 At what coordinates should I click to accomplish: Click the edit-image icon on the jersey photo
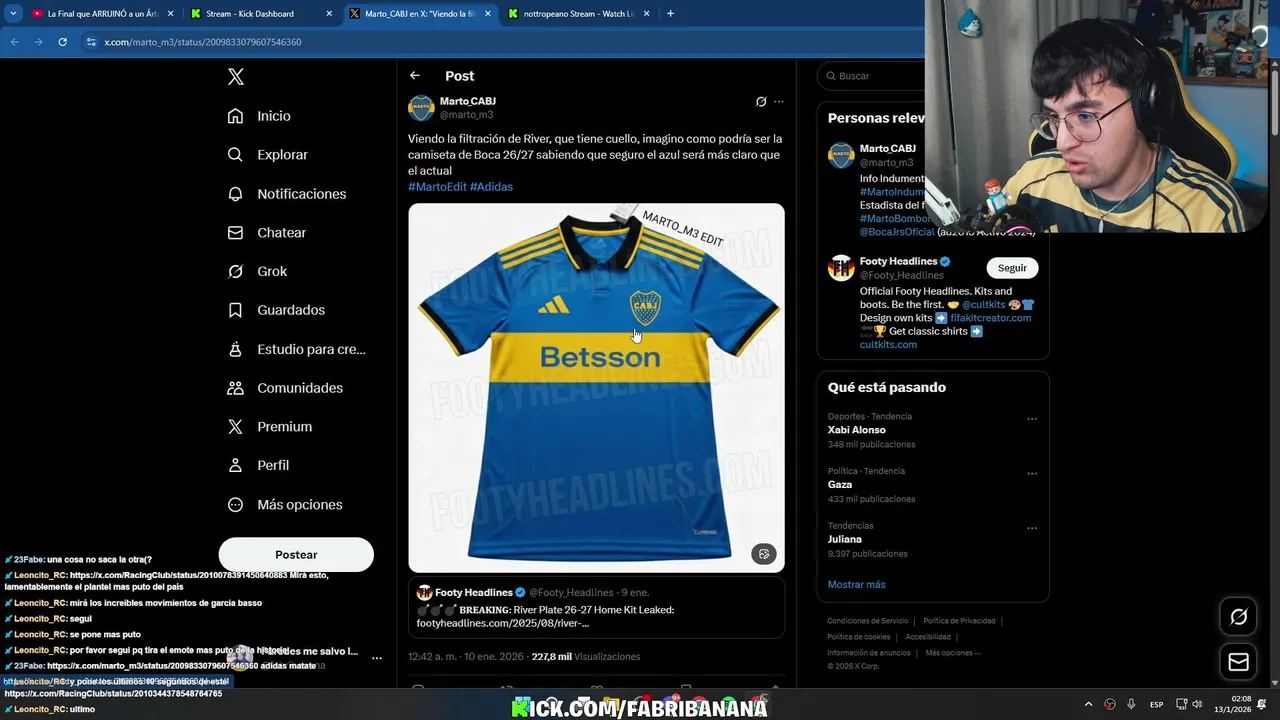764,554
